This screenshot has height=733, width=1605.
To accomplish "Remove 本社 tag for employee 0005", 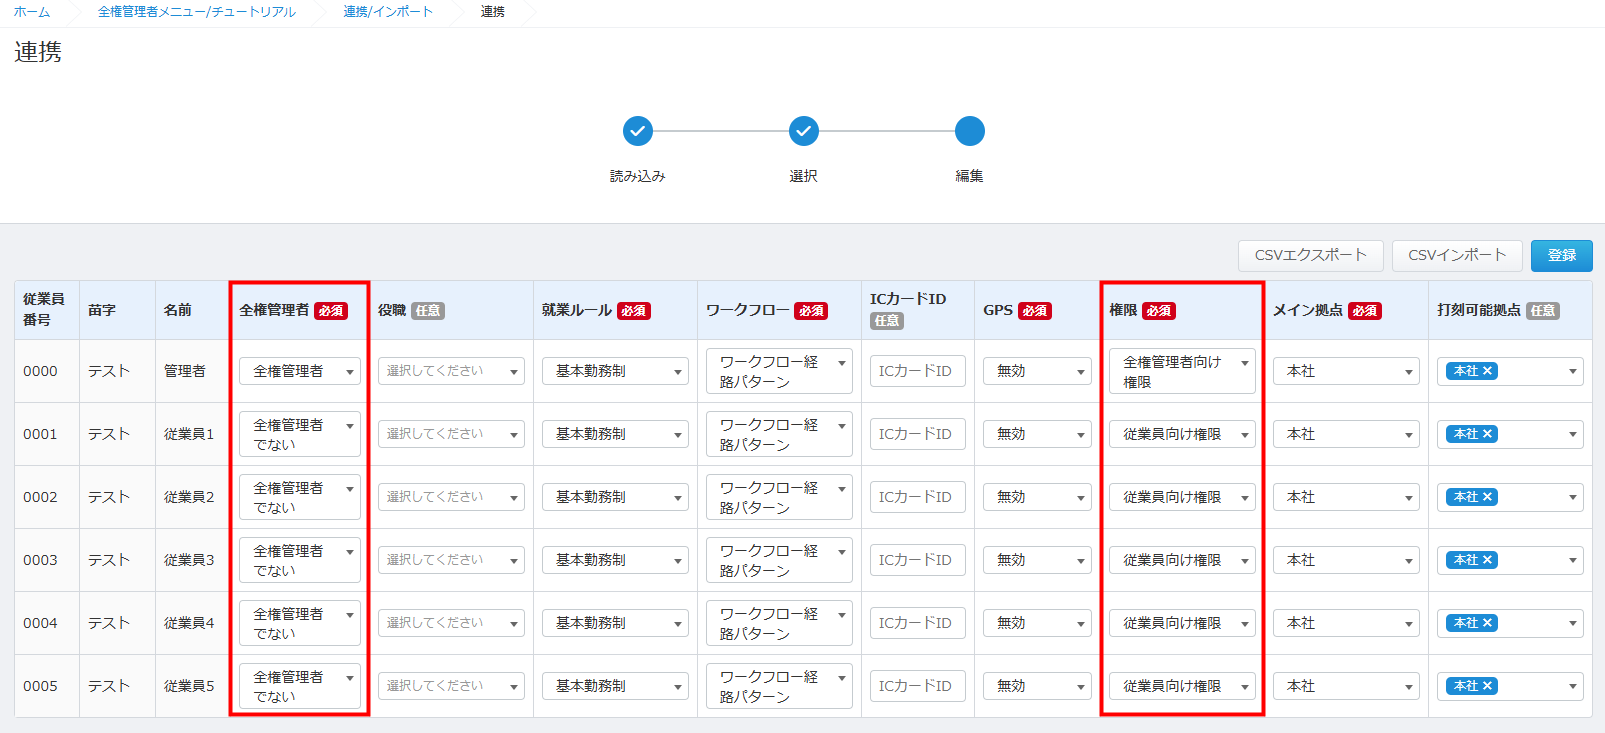I will (x=1488, y=686).
